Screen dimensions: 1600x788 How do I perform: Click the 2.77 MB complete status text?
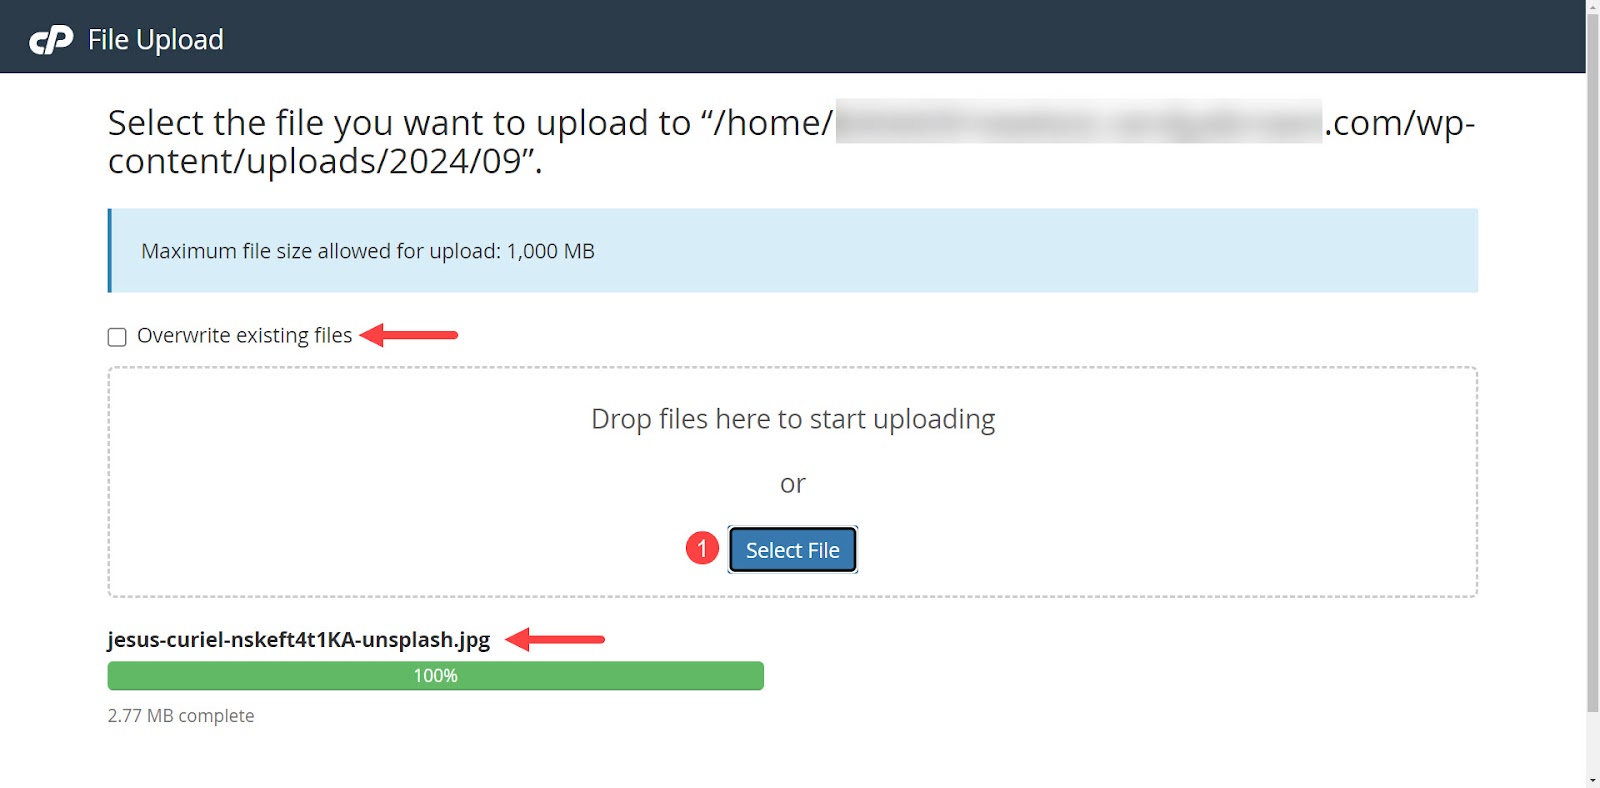coord(181,716)
